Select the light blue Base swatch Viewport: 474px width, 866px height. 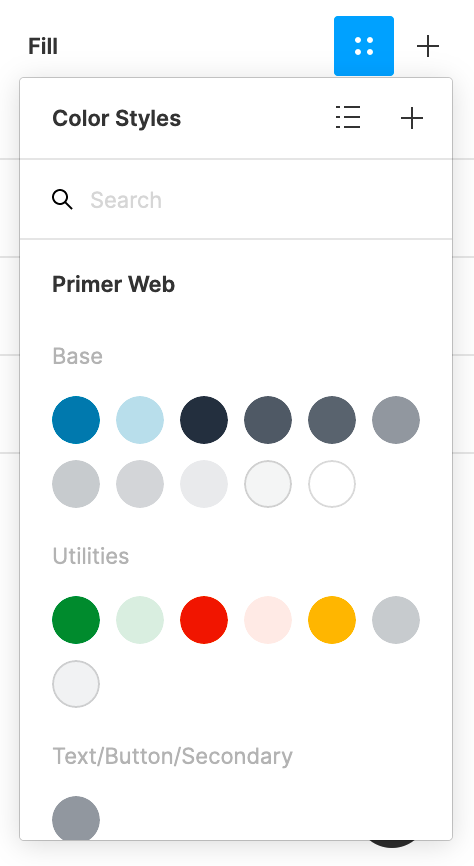coord(140,420)
